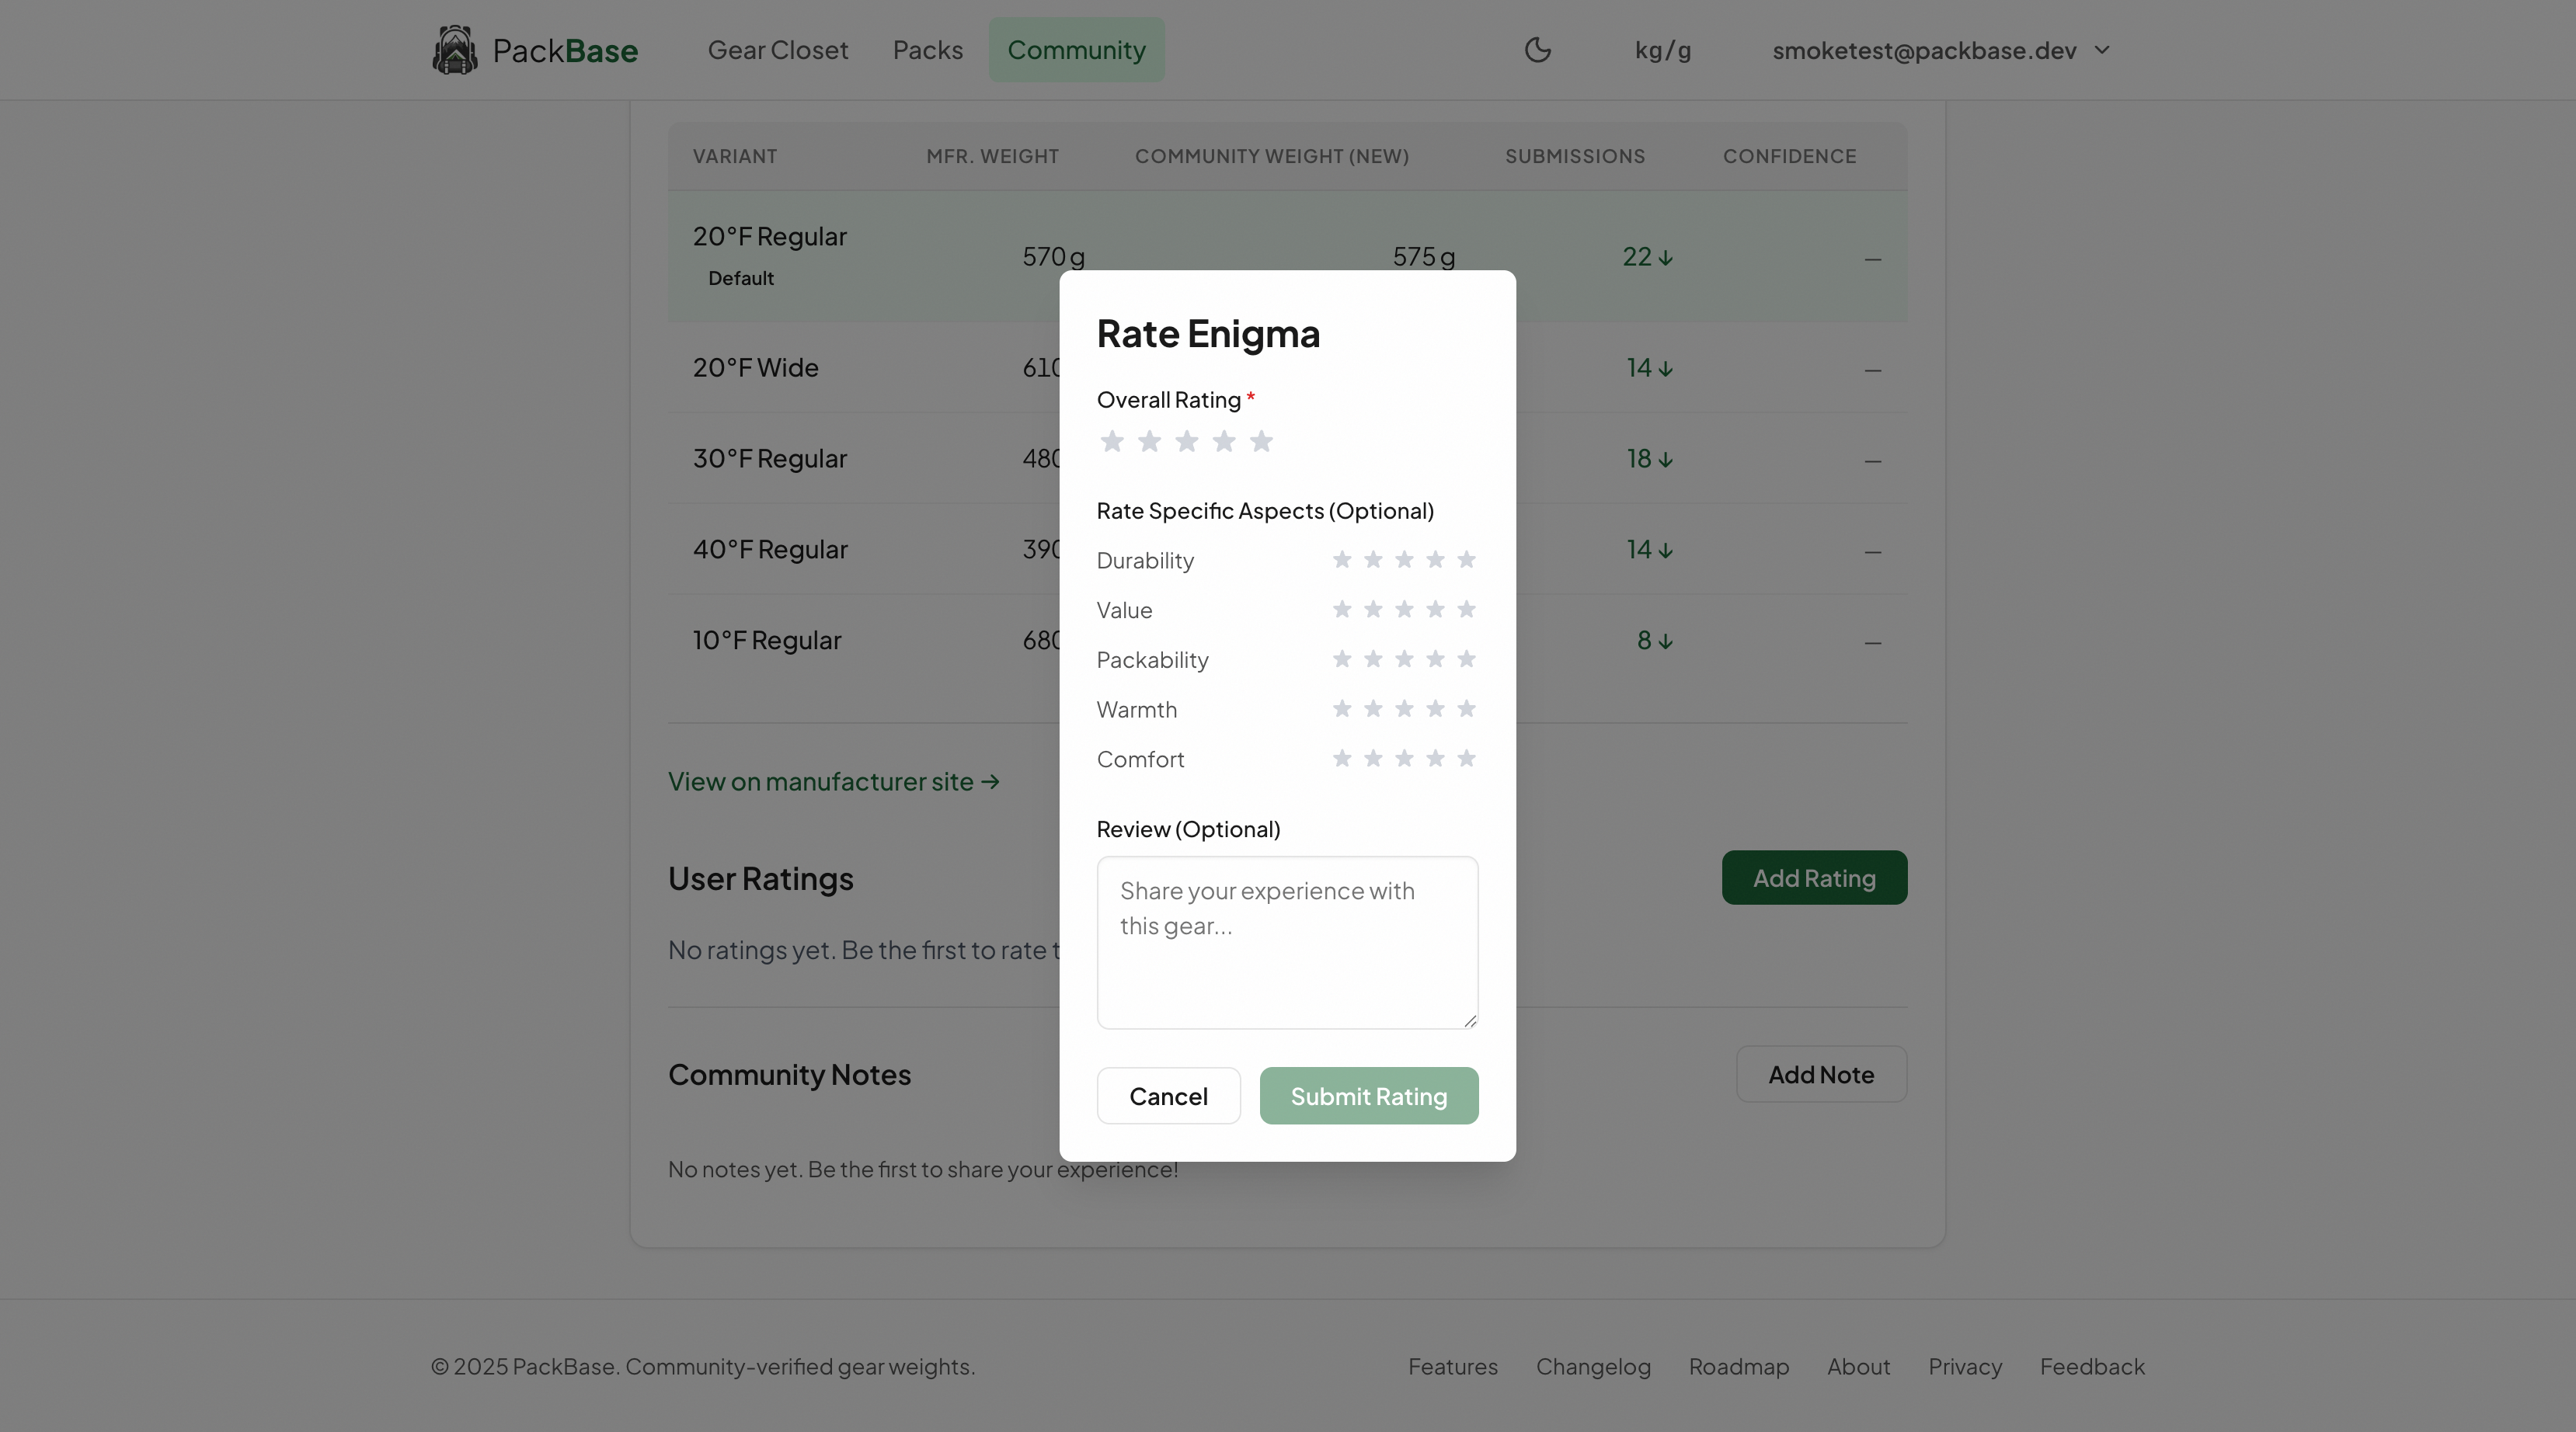Select the 20°F Regular variant row

(x=1287, y=256)
